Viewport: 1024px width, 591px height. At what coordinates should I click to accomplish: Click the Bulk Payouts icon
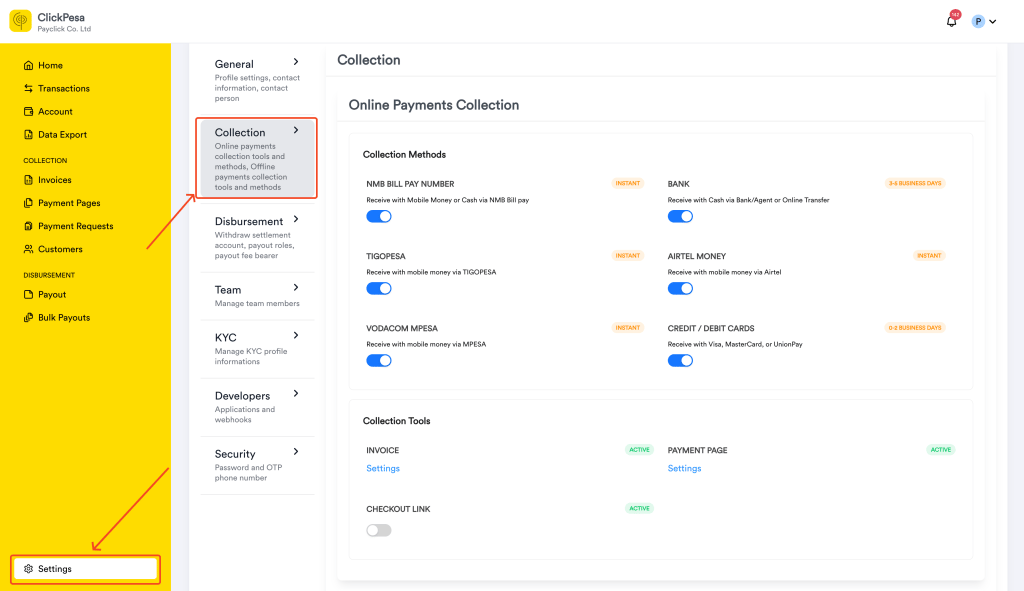28,317
